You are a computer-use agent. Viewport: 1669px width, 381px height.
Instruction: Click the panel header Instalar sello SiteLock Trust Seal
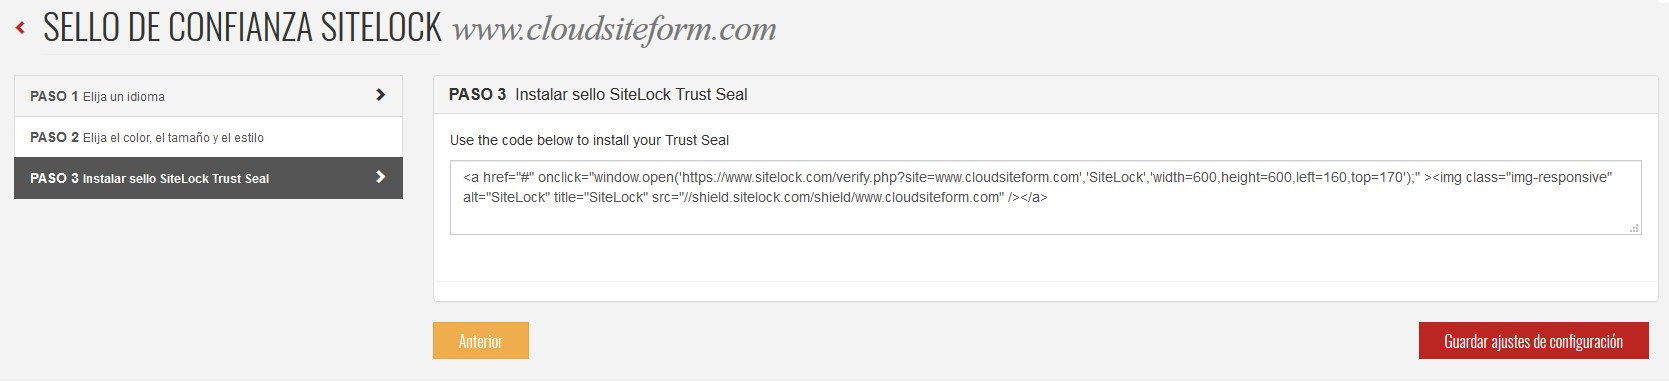631,95
